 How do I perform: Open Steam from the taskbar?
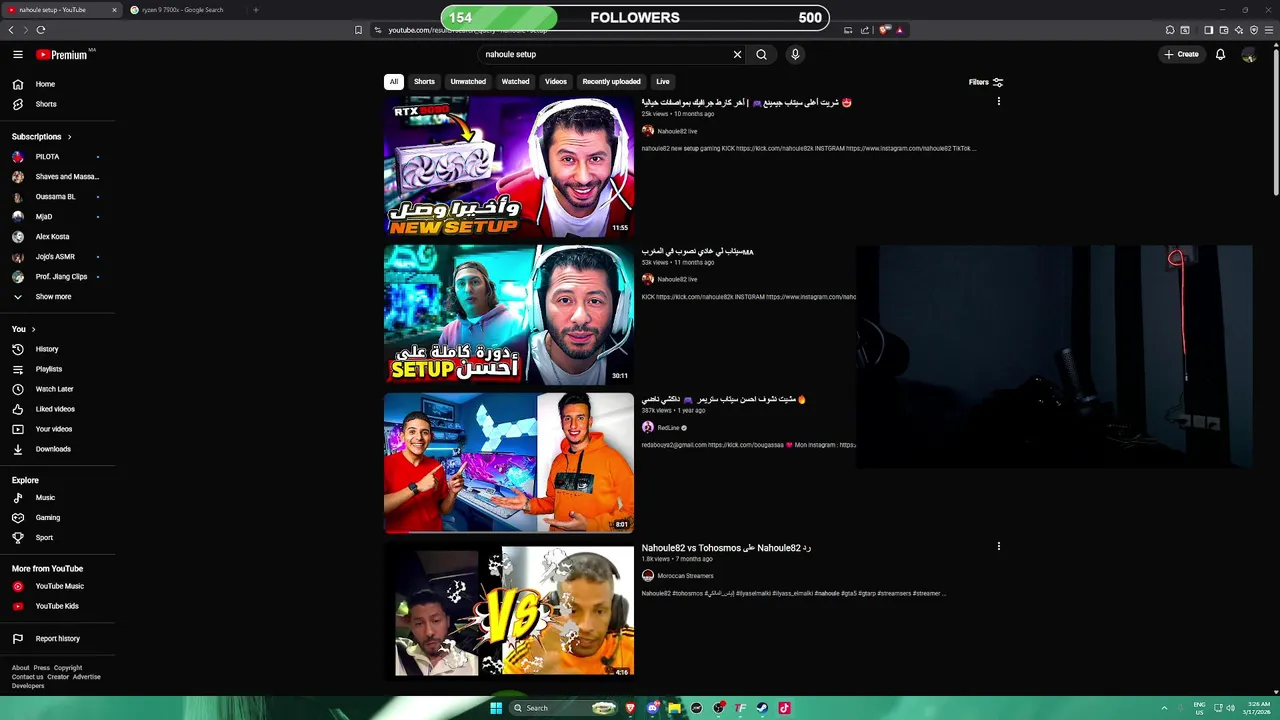click(762, 708)
